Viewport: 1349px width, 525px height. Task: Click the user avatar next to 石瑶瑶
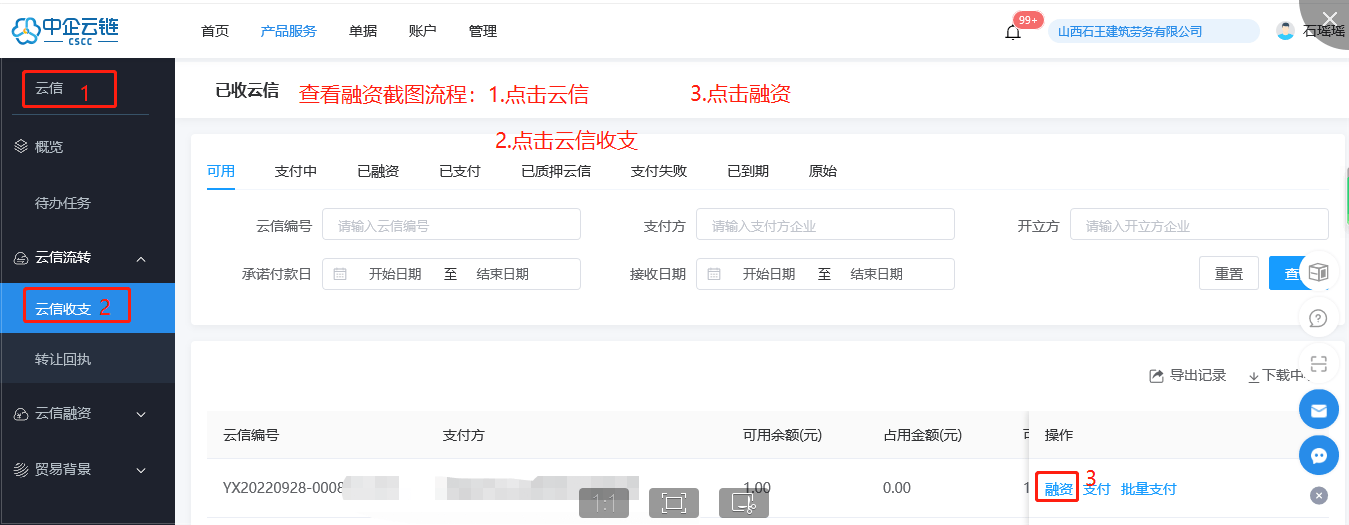(1285, 31)
